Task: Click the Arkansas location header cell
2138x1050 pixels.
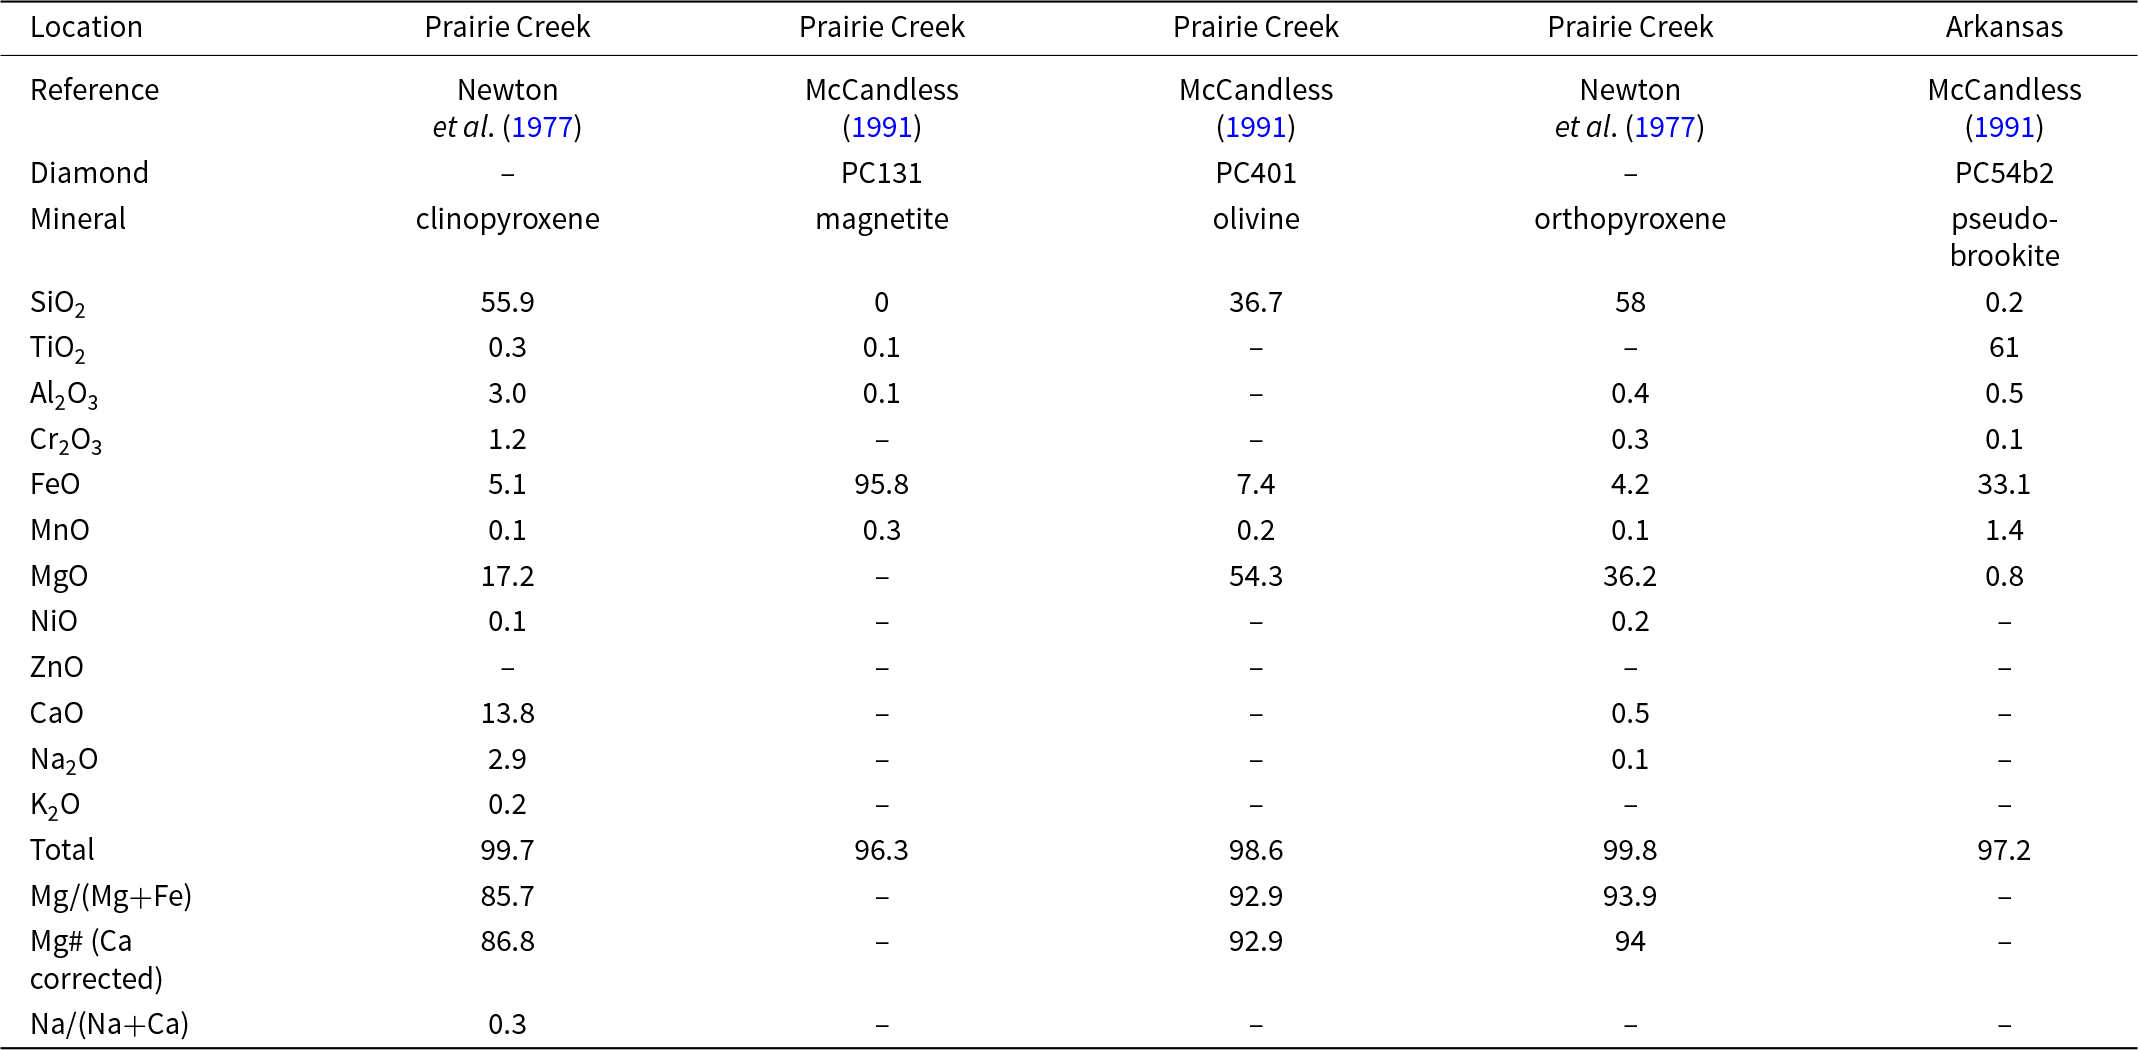Action: tap(2004, 27)
